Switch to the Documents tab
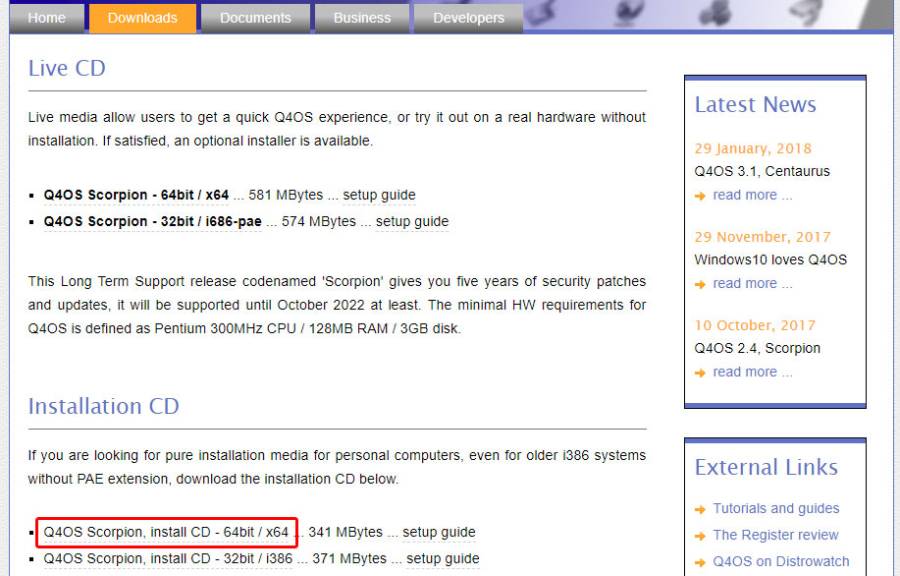 pos(255,18)
